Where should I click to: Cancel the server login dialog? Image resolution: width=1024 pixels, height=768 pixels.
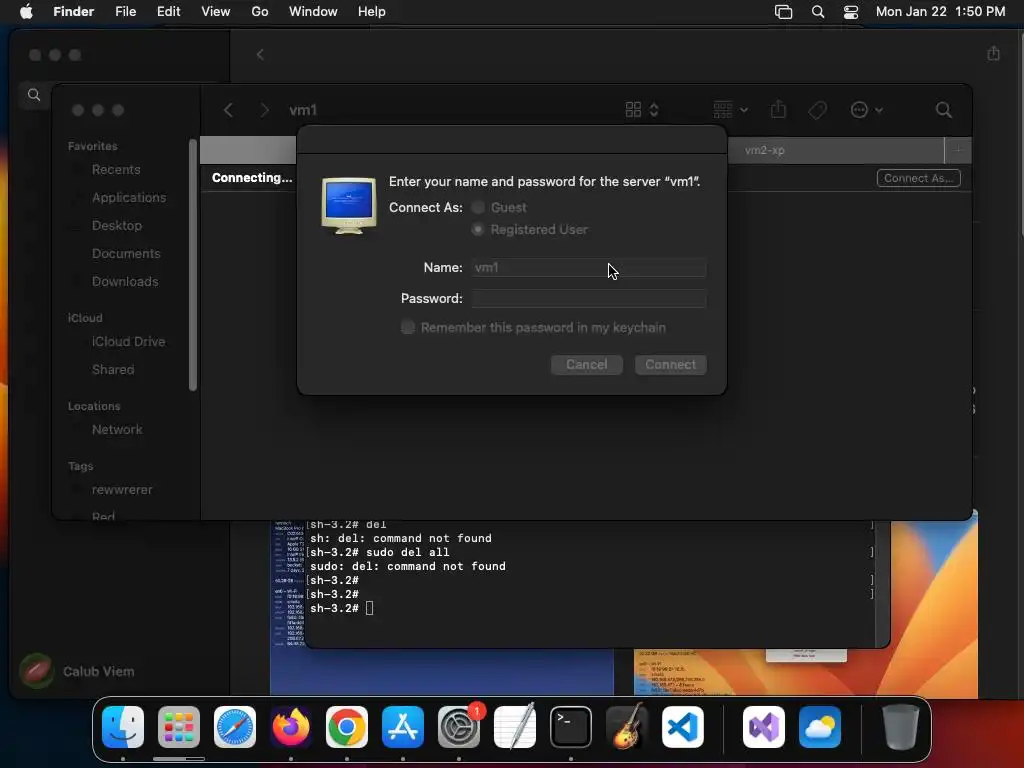(586, 364)
